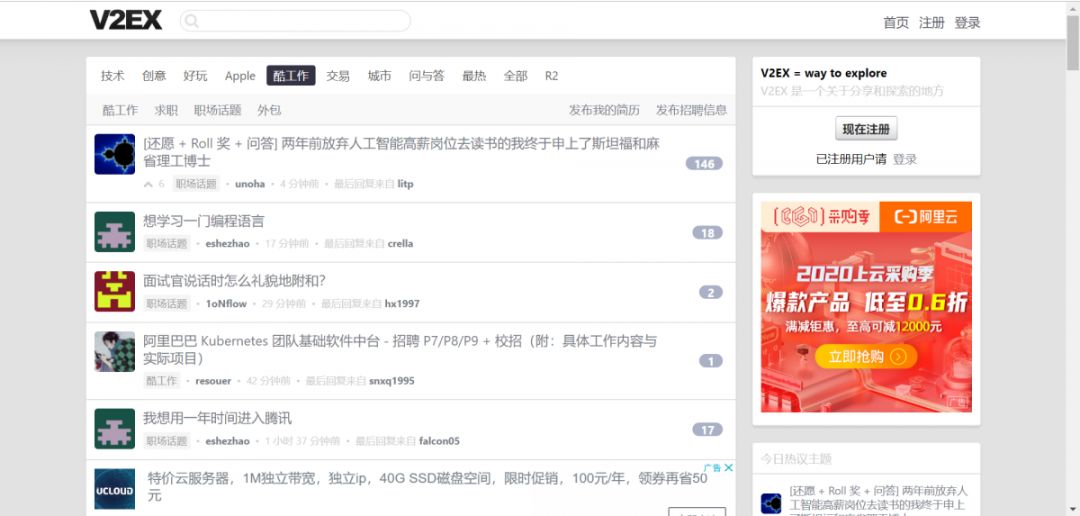Open the 阿里巴巴 Kubernetes recruiting topic
This screenshot has width=1080, height=516.
pos(400,349)
